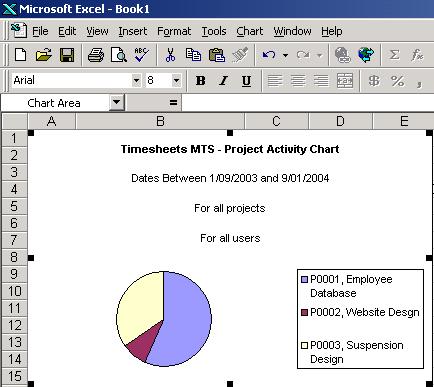Click the New workbook icon
Screen dimensions: 434x387
(21, 55)
